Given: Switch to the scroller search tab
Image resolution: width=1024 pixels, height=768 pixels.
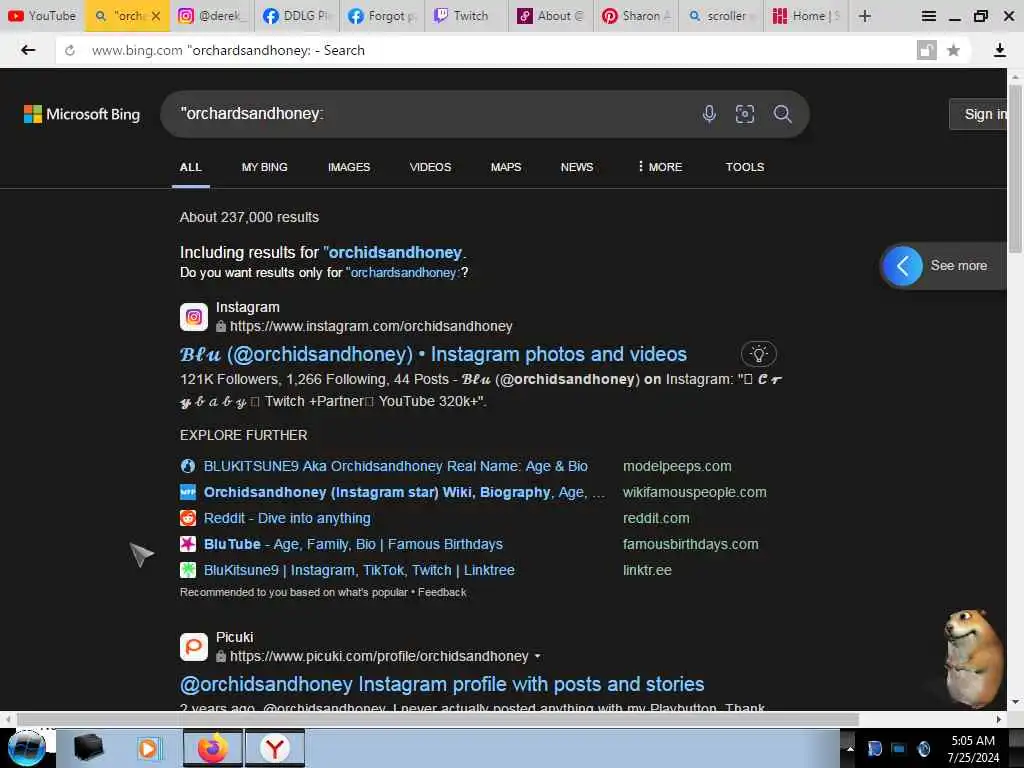Looking at the screenshot, I should coord(720,16).
